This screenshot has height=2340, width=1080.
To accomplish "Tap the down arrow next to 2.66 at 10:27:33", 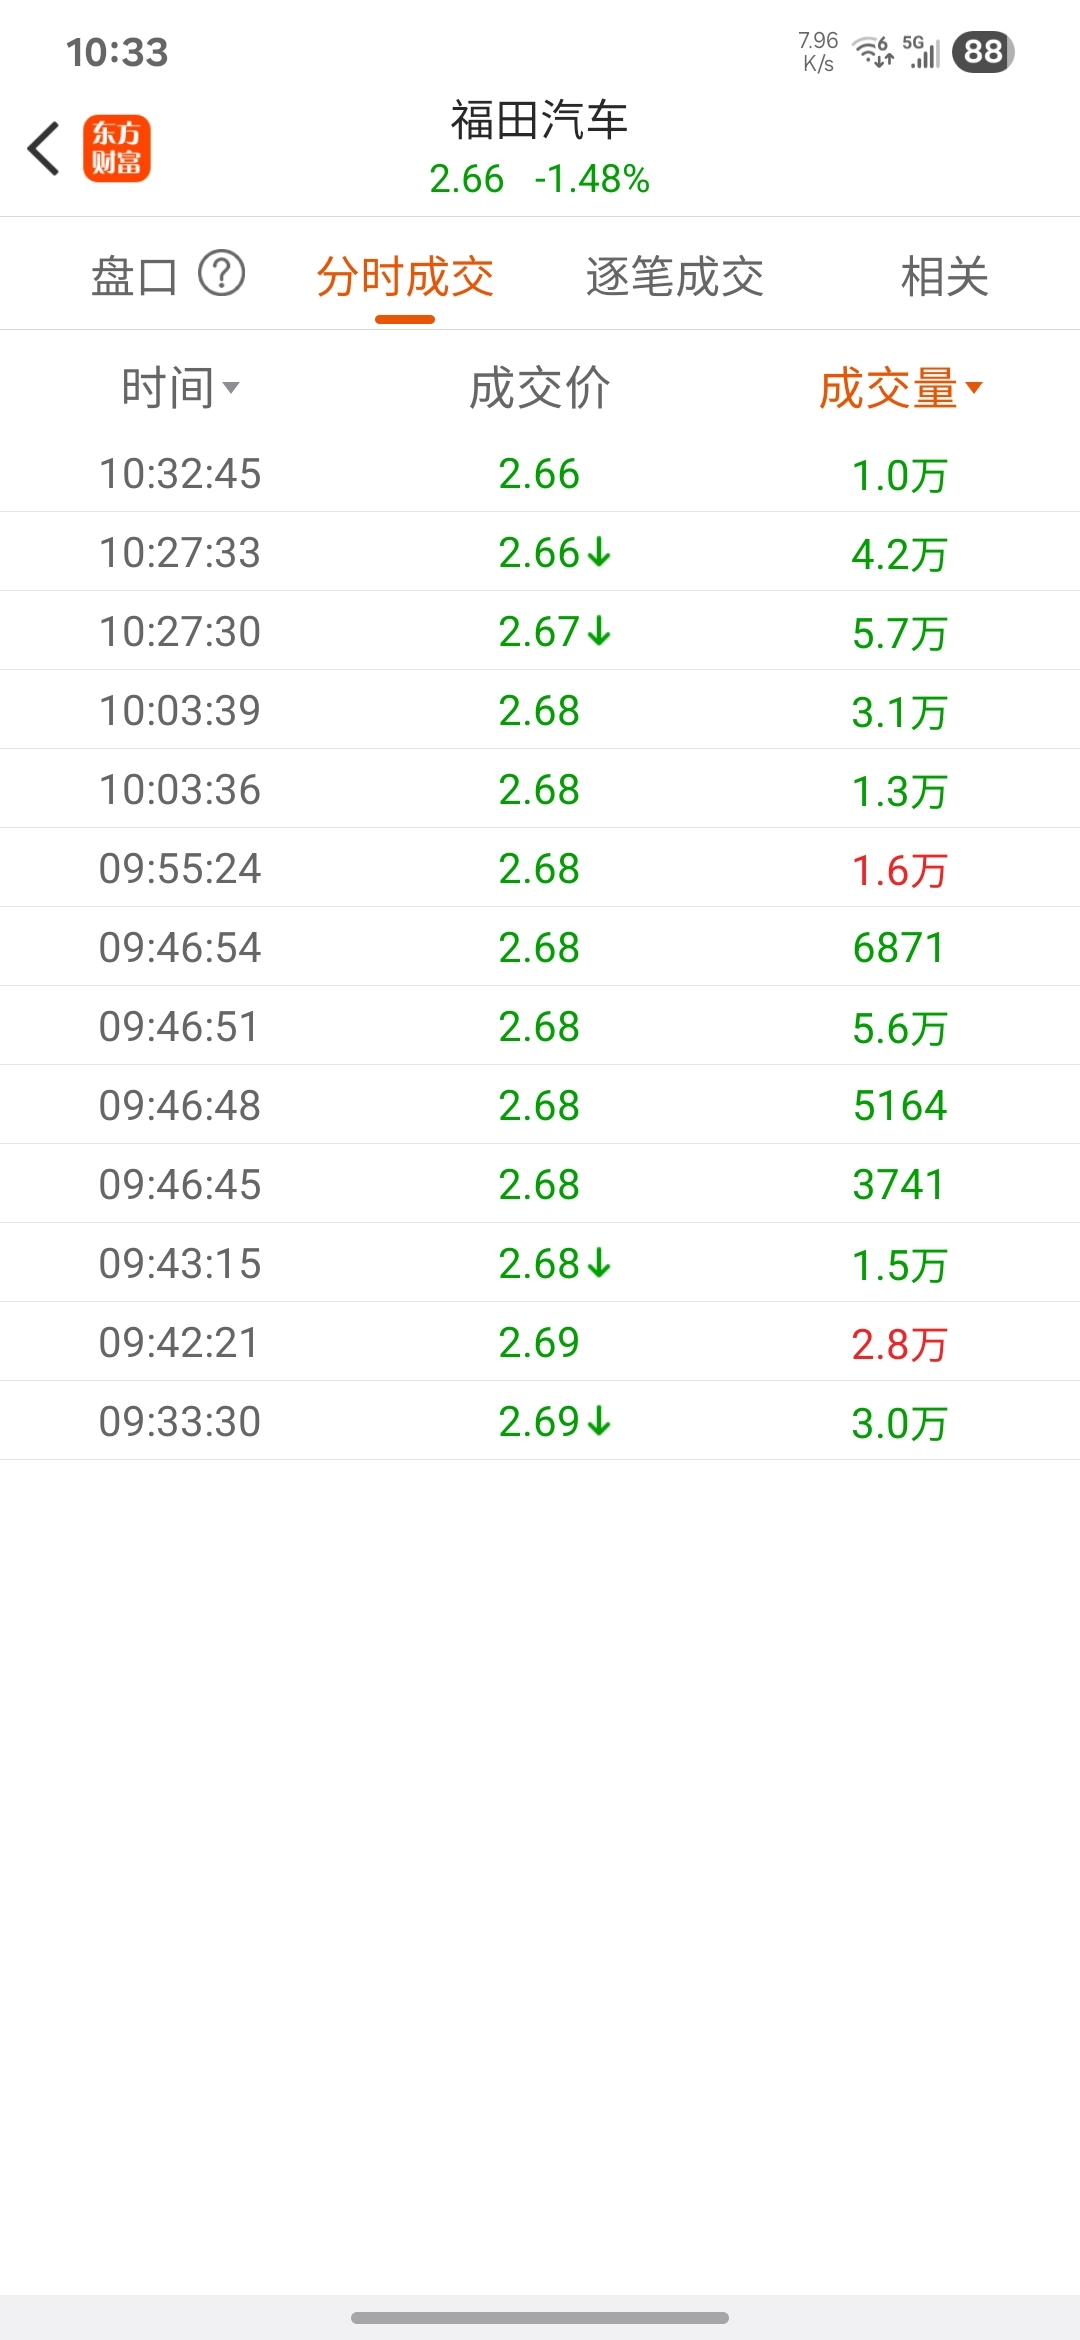I will (x=599, y=552).
